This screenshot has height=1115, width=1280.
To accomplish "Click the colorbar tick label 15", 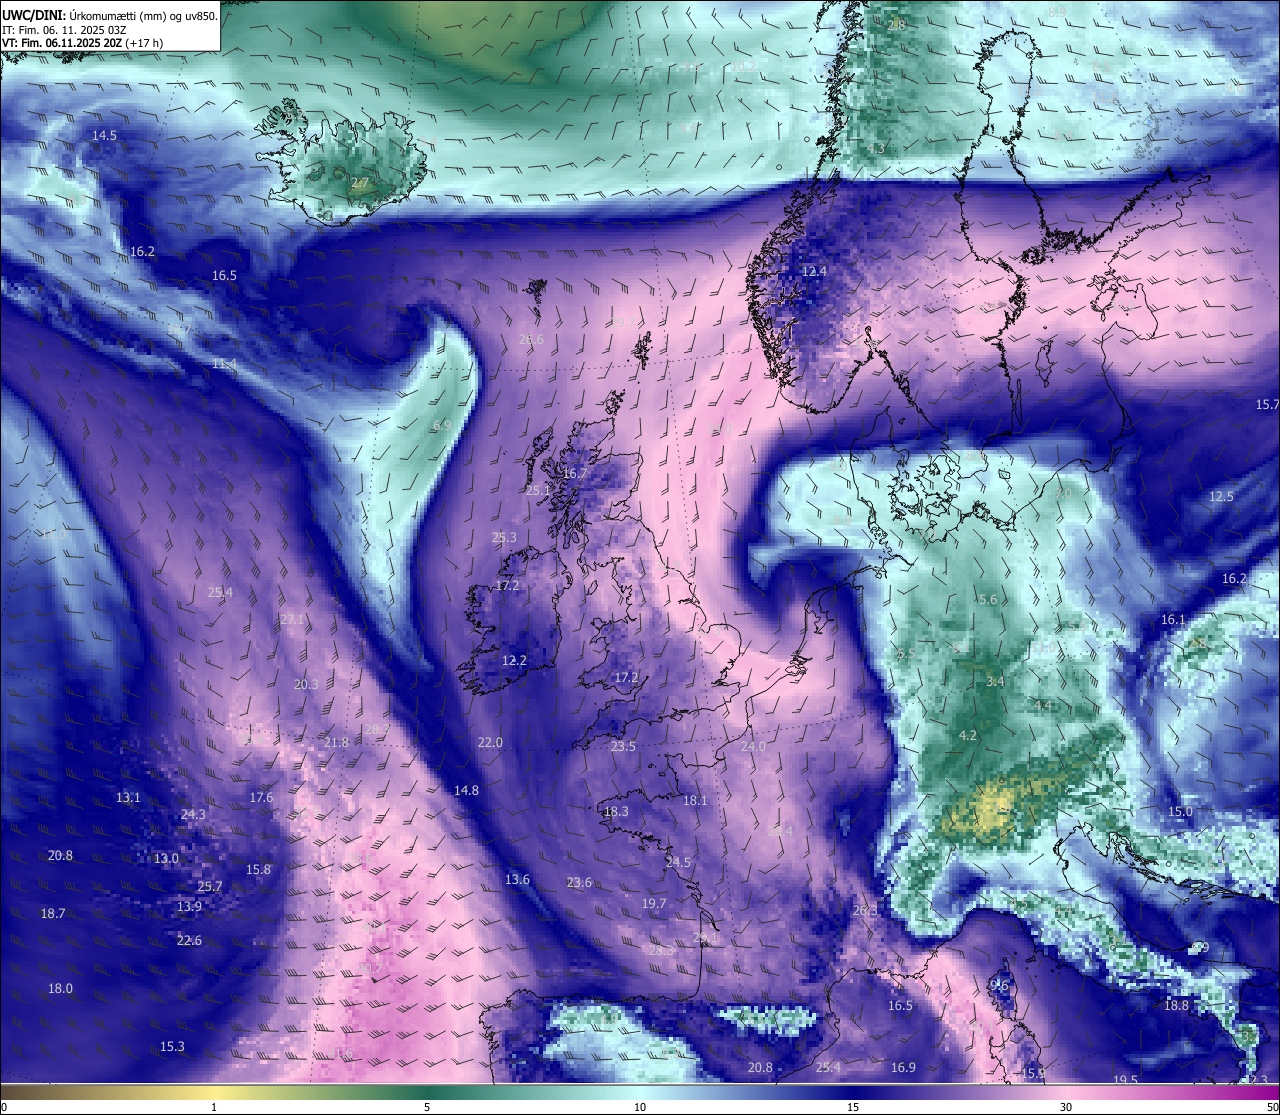I will (853, 1107).
